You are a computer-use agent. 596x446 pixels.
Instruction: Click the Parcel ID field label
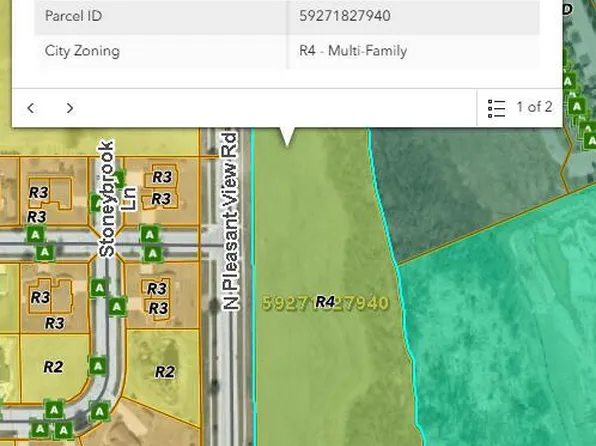tap(73, 16)
